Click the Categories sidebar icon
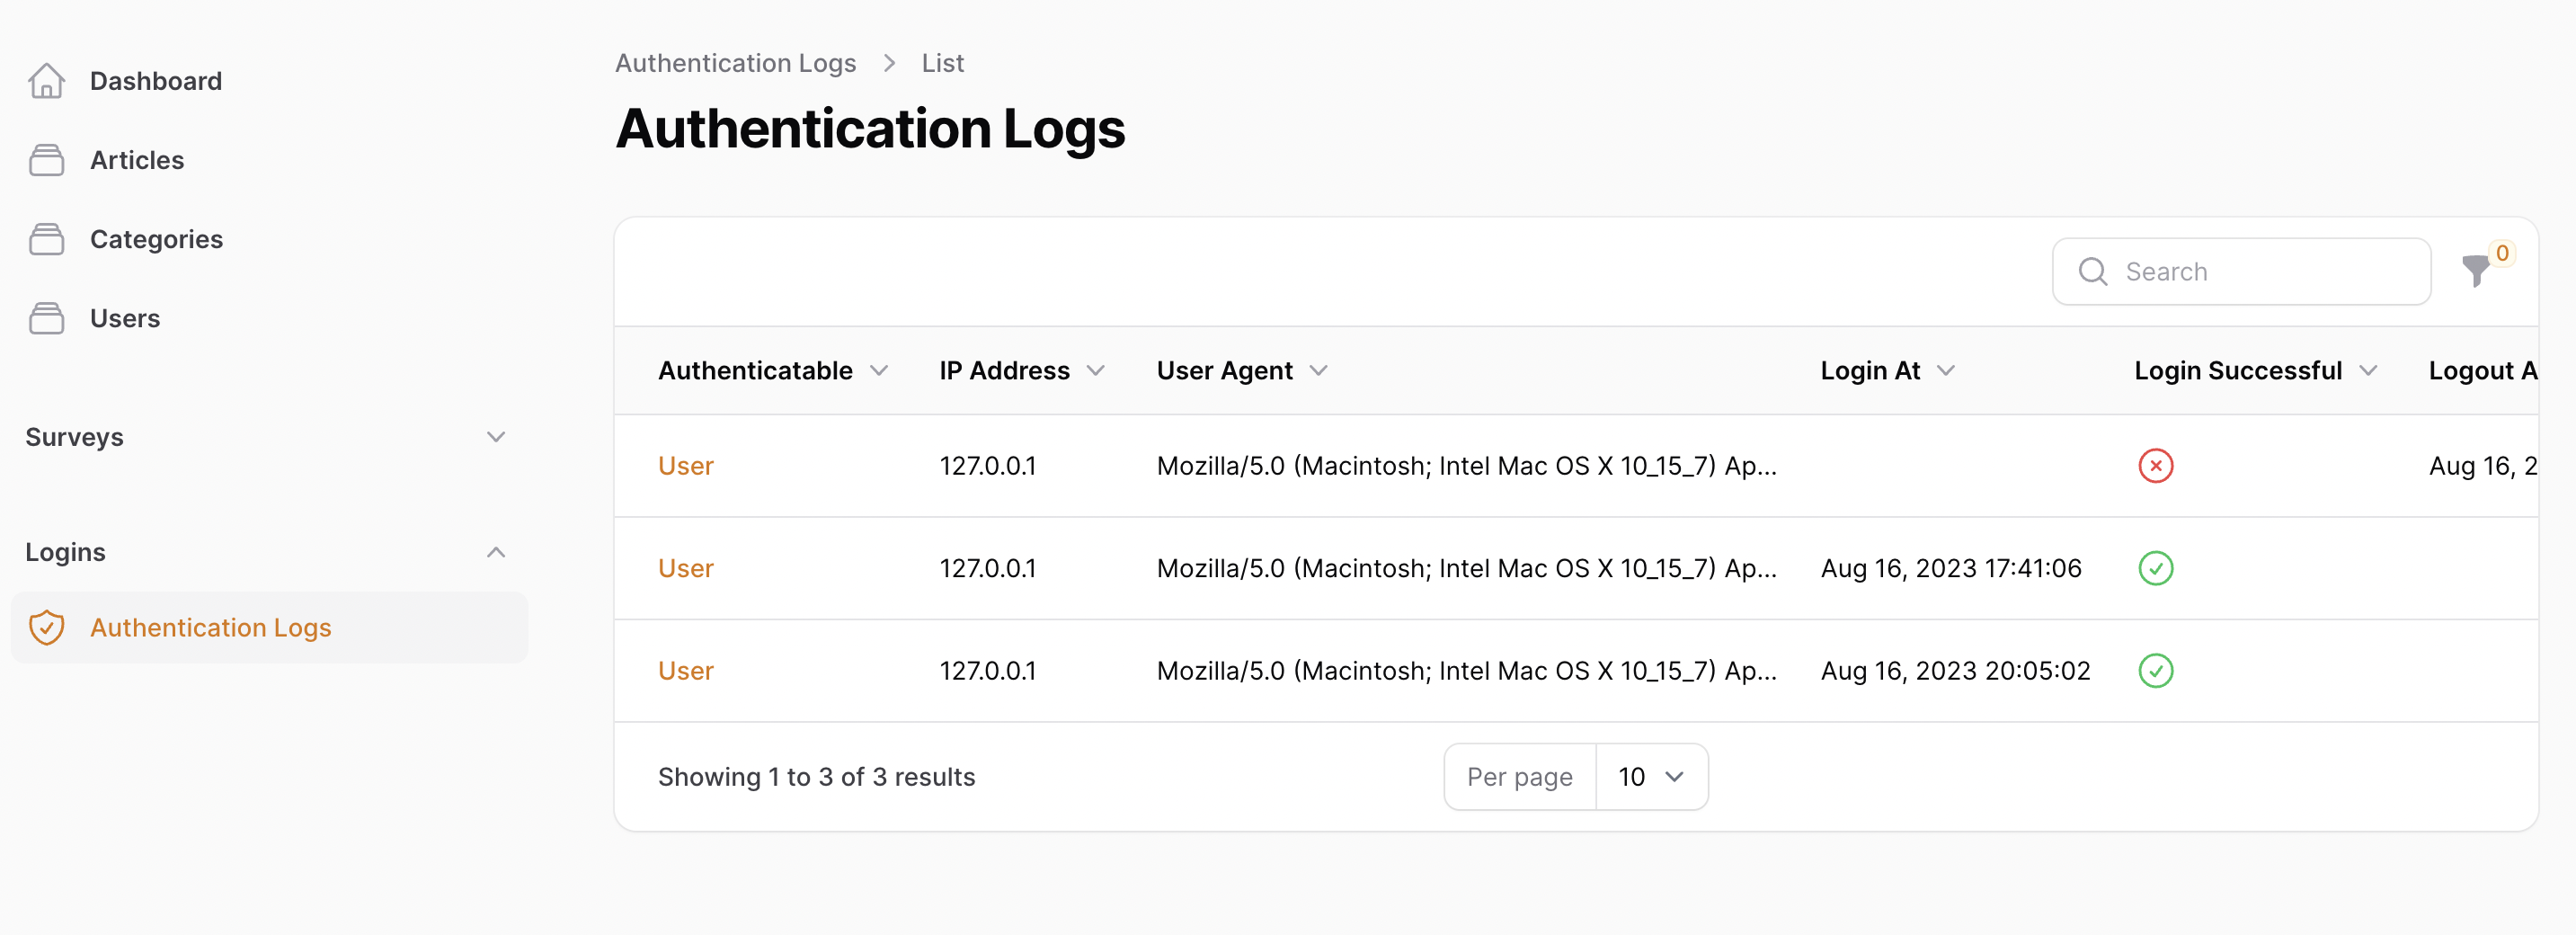The height and width of the screenshot is (935, 2576). (46, 238)
